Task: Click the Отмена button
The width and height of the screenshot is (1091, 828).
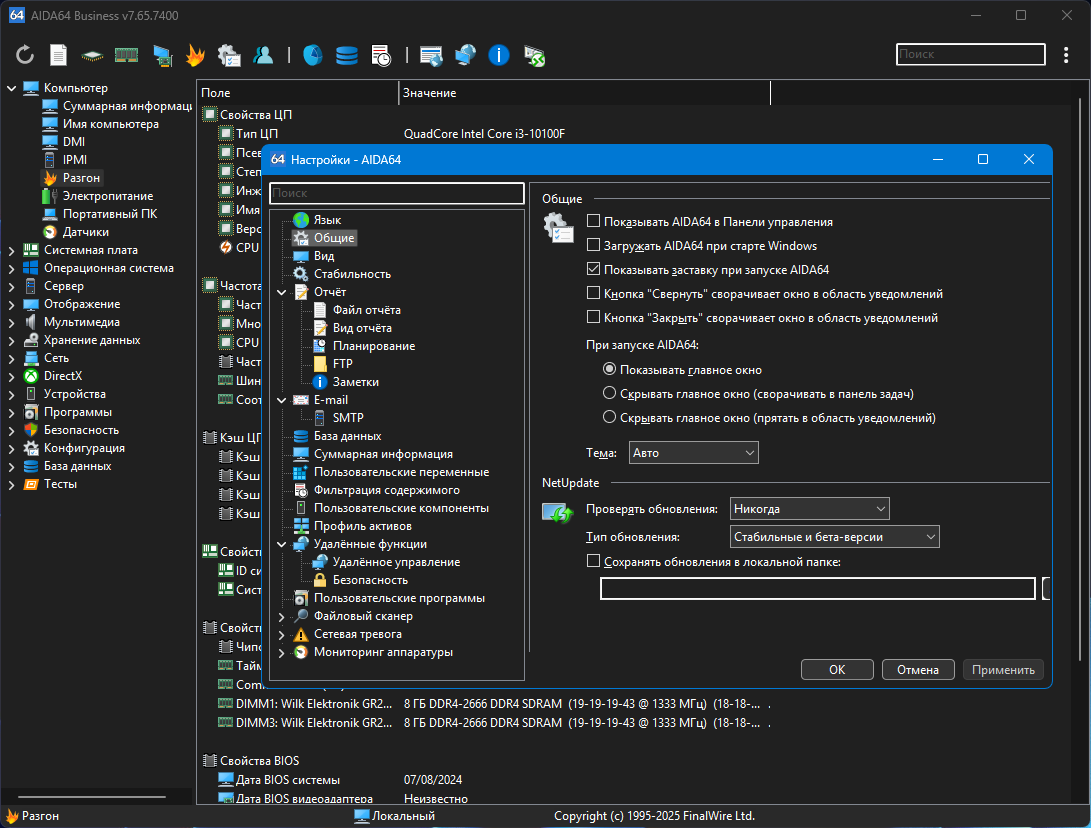Action: [918, 669]
